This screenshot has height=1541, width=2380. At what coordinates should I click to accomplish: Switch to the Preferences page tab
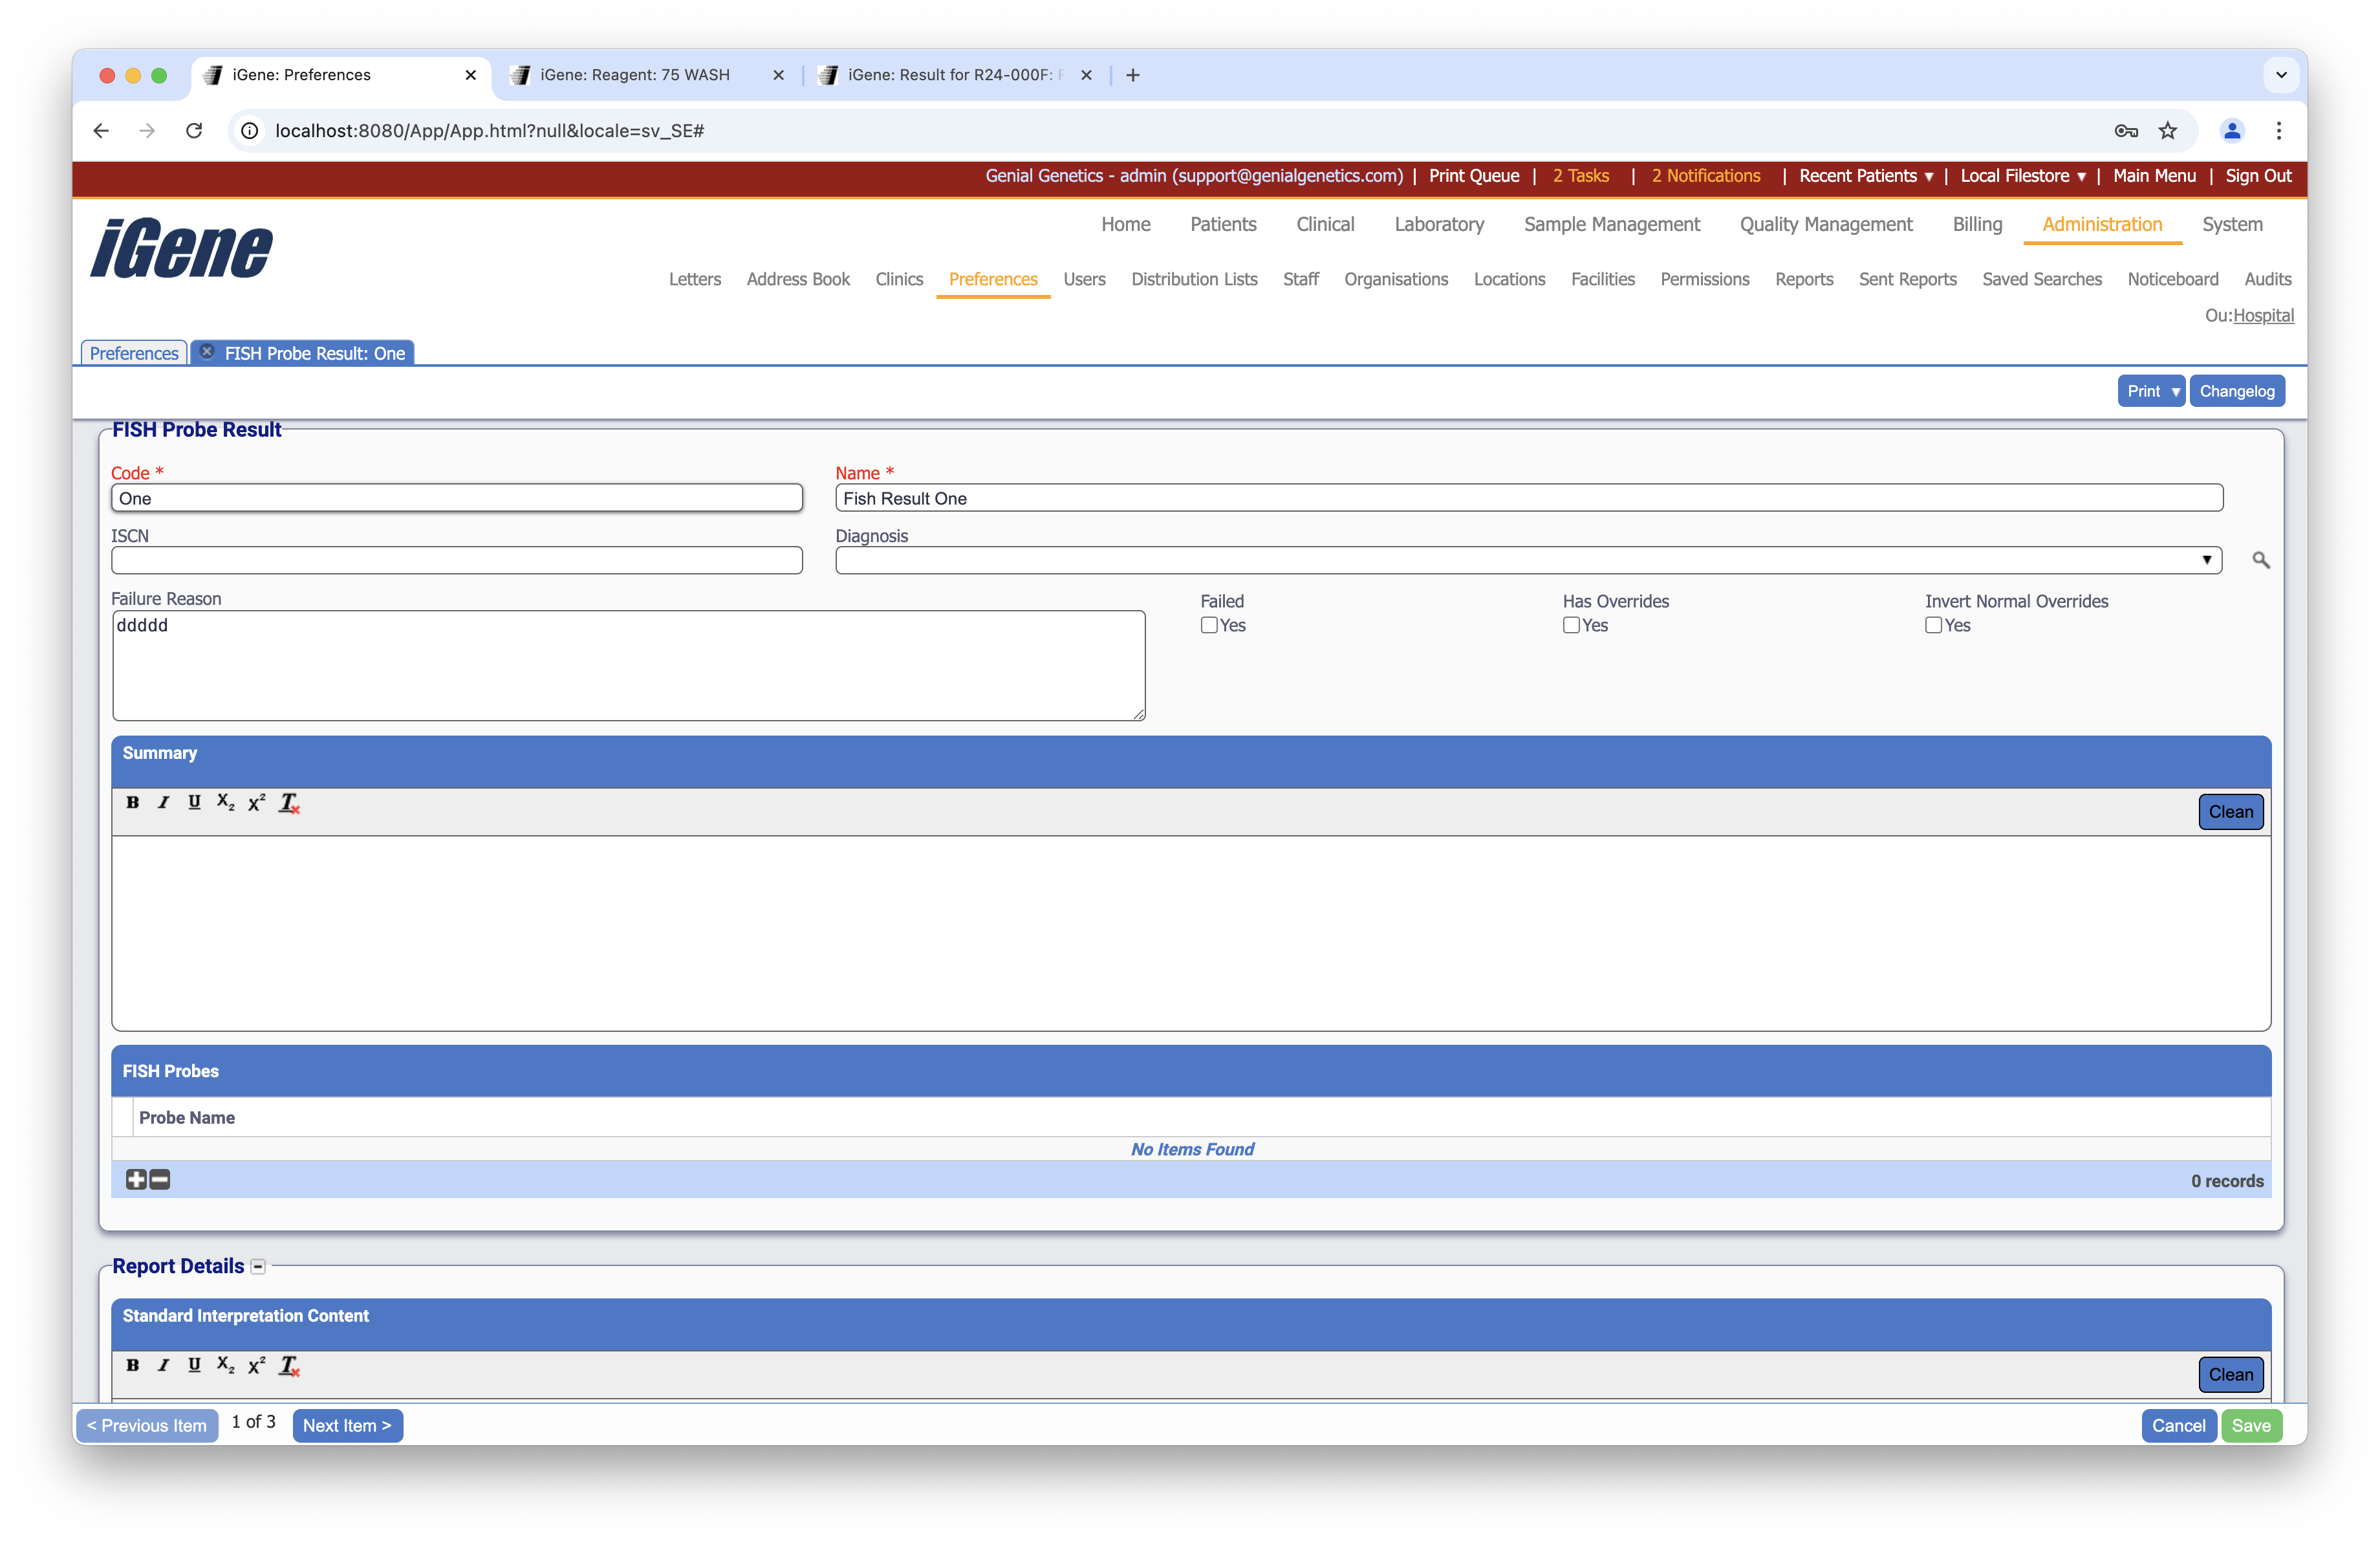[134, 353]
